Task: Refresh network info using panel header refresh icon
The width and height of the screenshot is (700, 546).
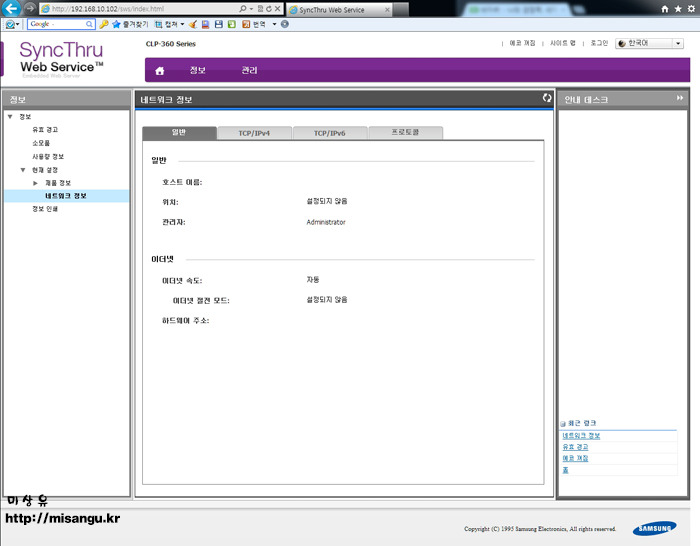Action: coord(547,98)
